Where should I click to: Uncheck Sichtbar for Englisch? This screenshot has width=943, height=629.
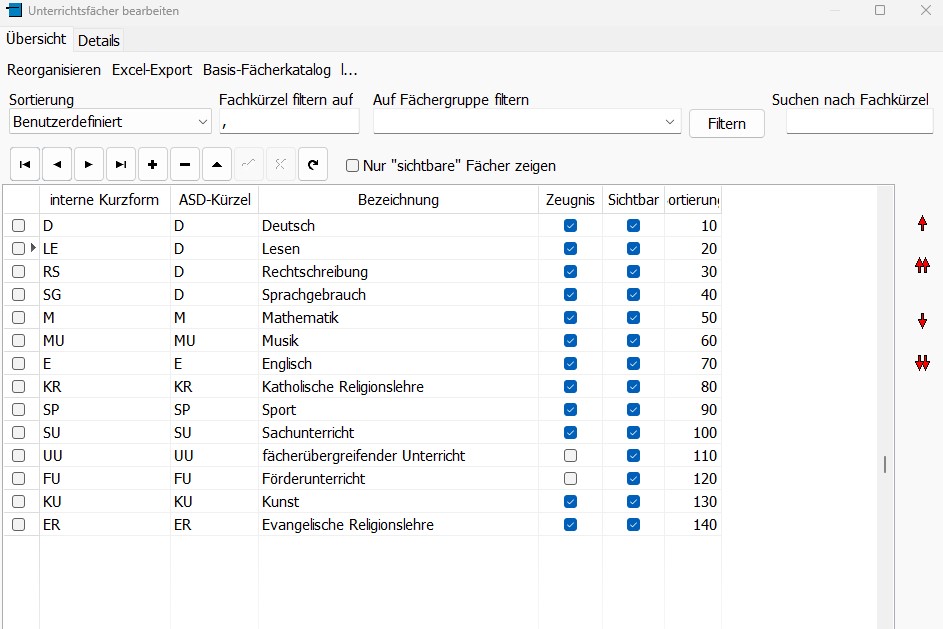point(633,364)
